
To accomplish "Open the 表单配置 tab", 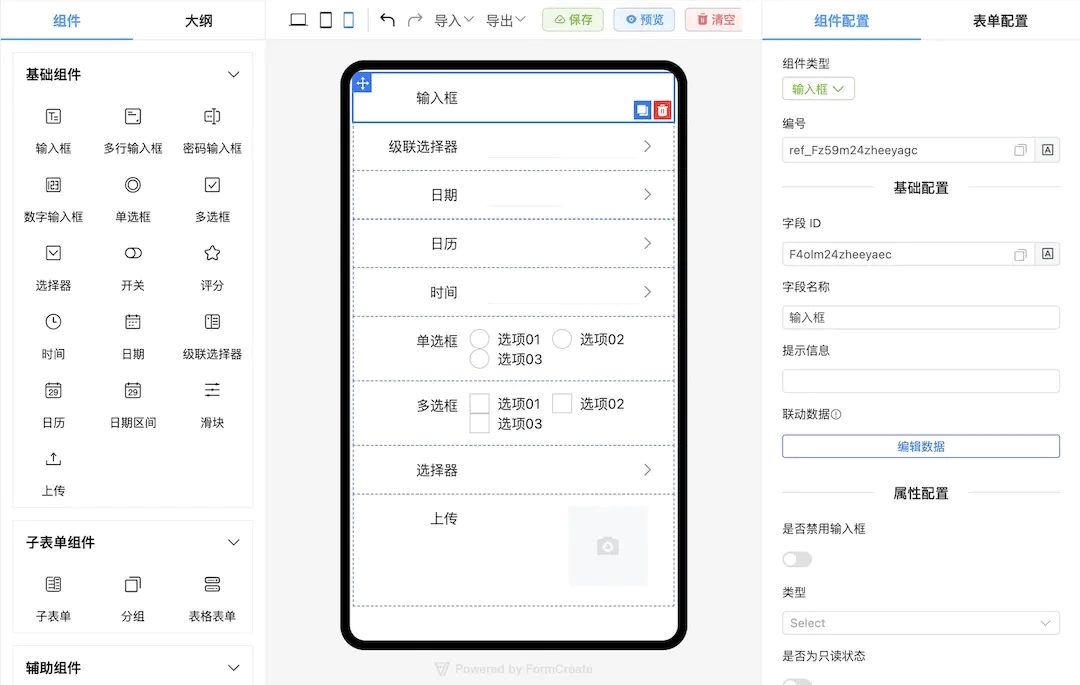I will (999, 20).
